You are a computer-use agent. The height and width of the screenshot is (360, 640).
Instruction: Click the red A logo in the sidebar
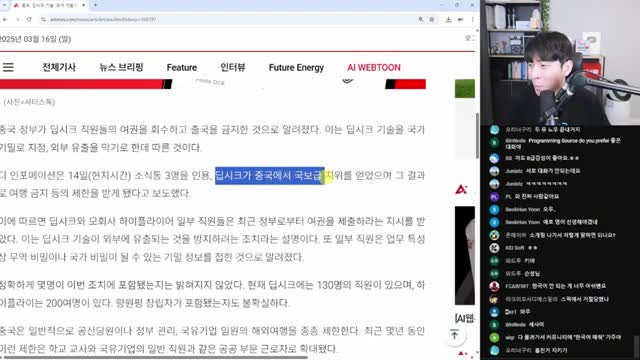[461, 189]
